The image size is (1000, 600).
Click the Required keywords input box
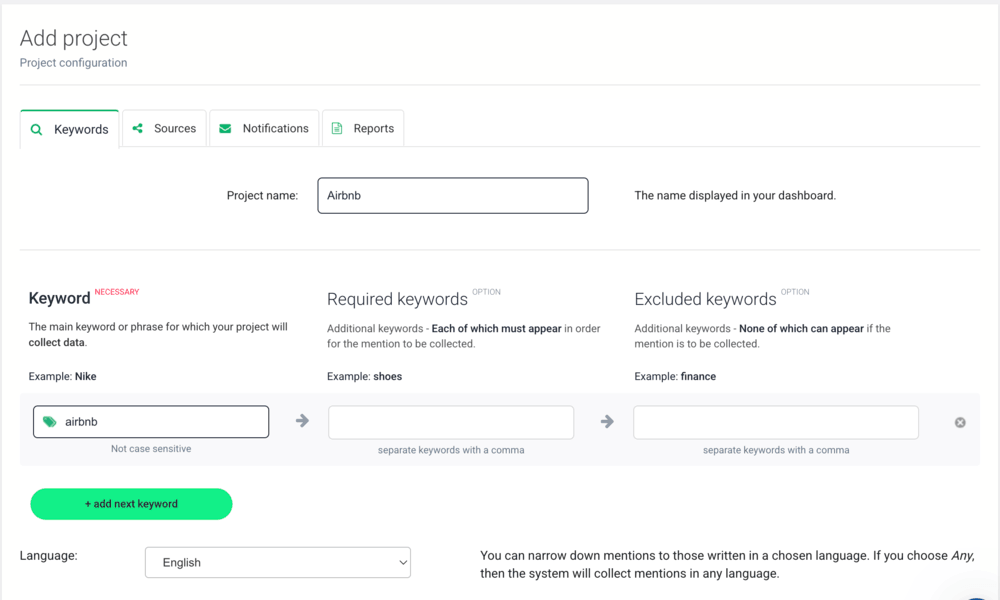click(x=451, y=422)
